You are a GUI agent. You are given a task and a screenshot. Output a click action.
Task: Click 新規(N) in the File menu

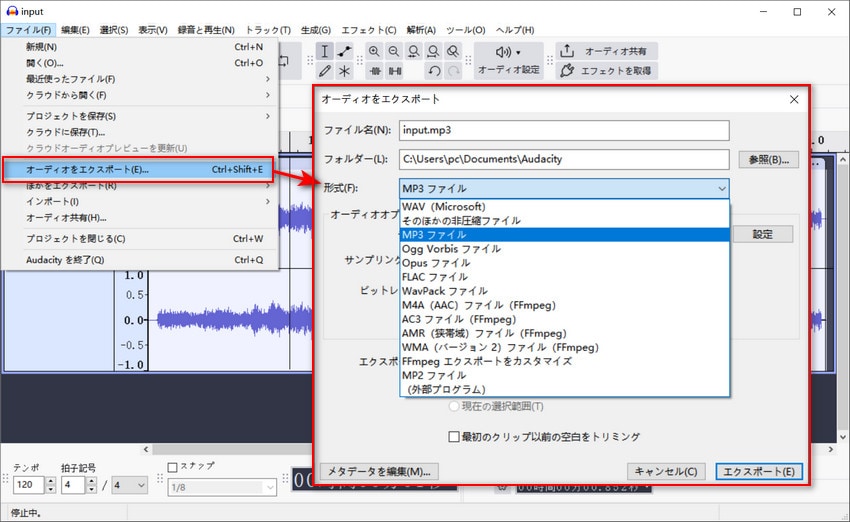(x=140, y=47)
